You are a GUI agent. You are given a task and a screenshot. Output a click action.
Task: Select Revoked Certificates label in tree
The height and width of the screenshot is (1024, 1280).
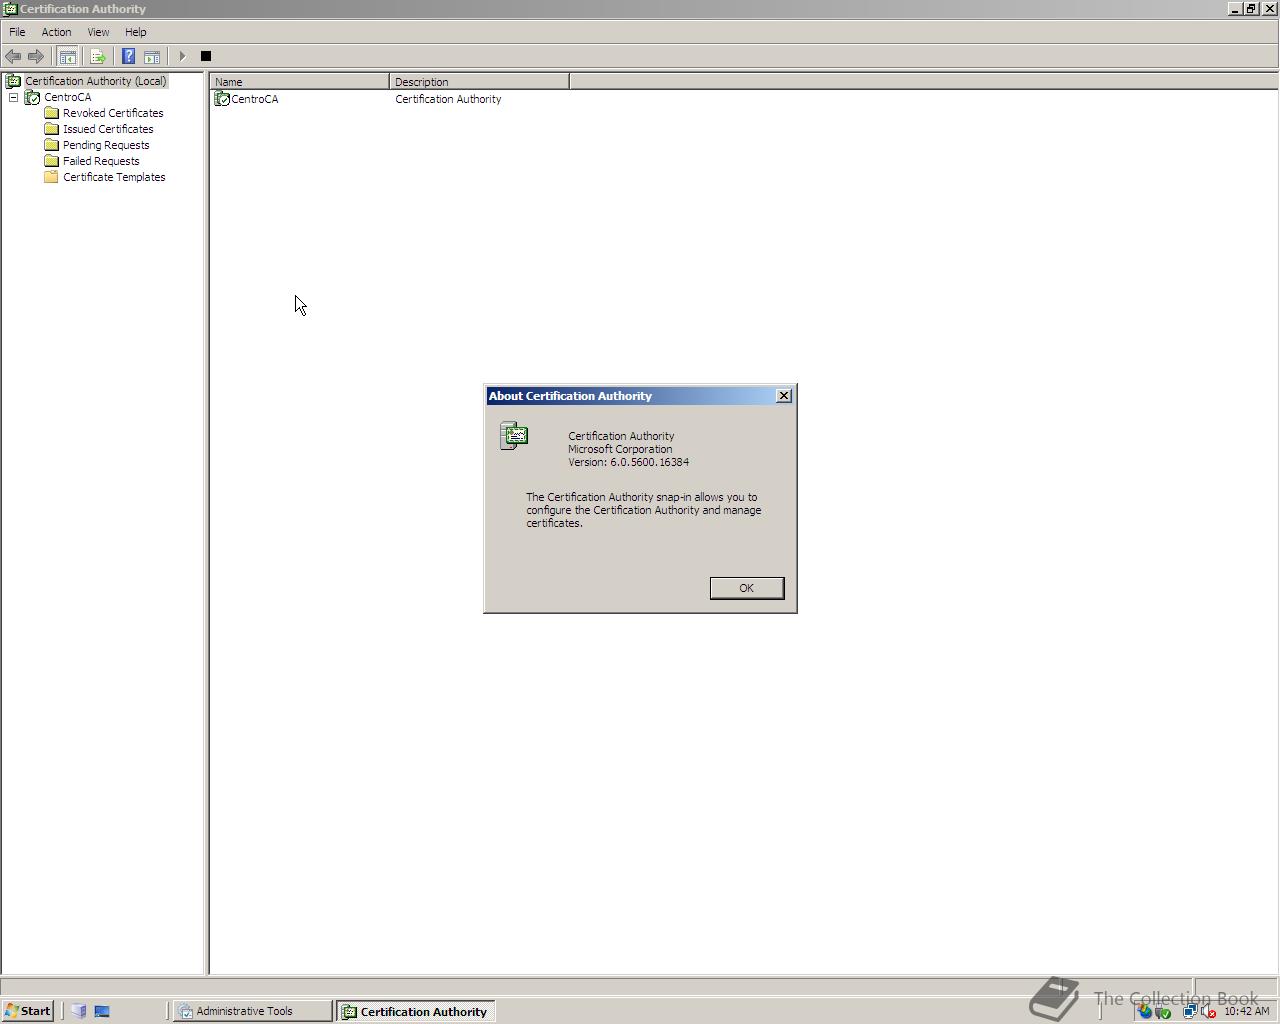pyautogui.click(x=113, y=113)
